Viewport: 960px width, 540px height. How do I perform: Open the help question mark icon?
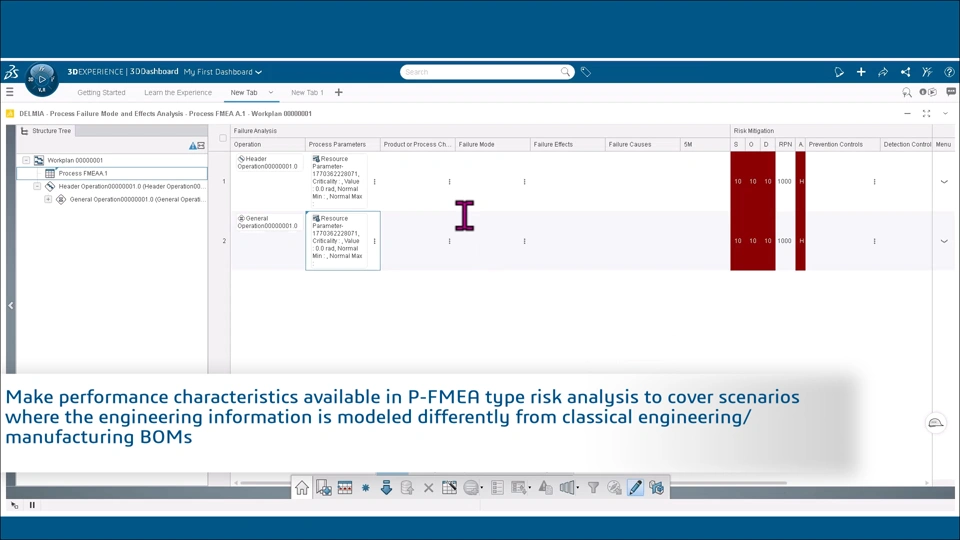[949, 72]
